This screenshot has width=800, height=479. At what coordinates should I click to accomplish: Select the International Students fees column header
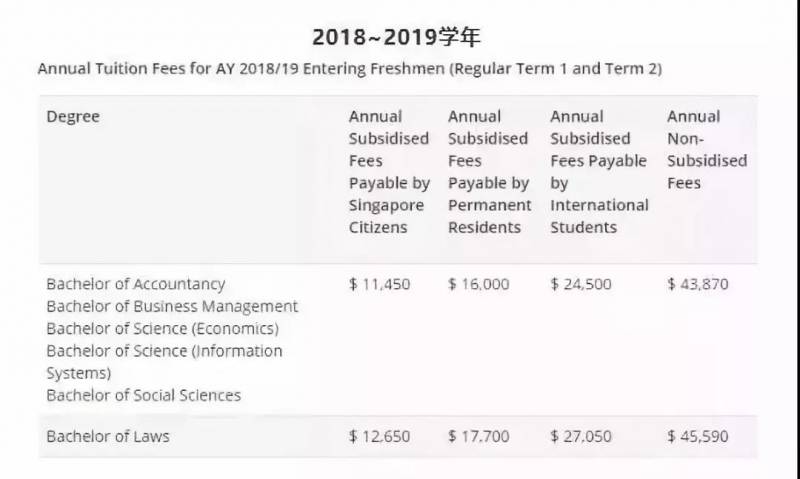click(x=599, y=171)
